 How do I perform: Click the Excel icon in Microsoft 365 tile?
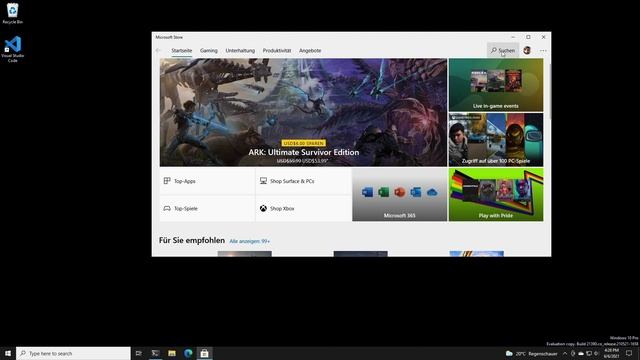pyautogui.click(x=383, y=192)
